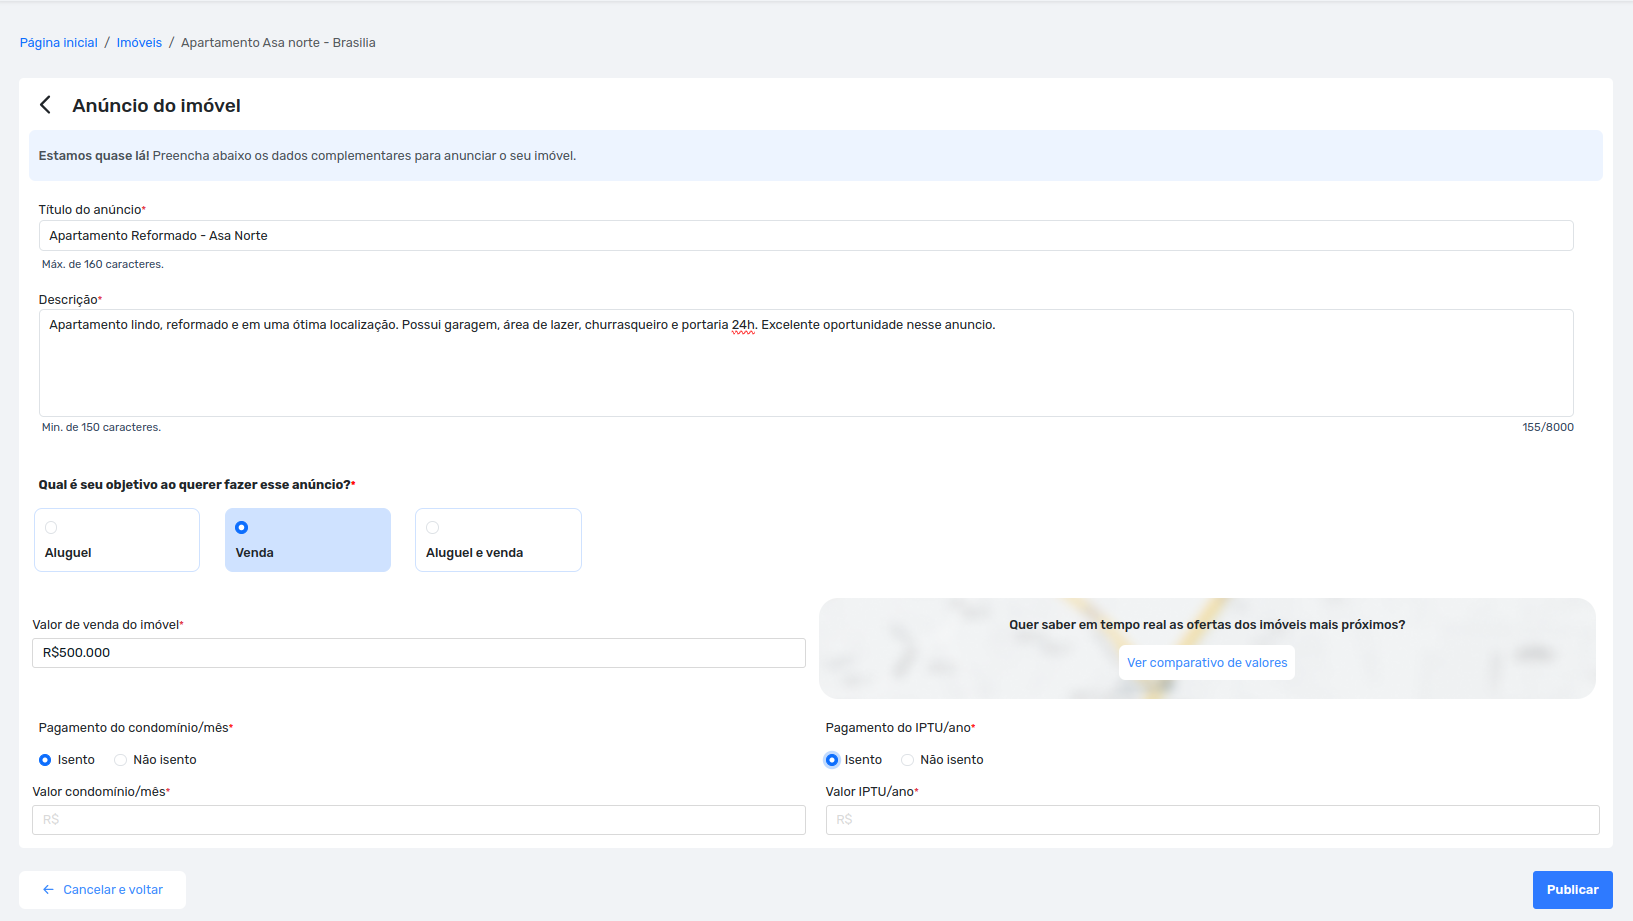The height and width of the screenshot is (921, 1633).
Task: Select the Aluguel radio option
Action: click(x=51, y=528)
